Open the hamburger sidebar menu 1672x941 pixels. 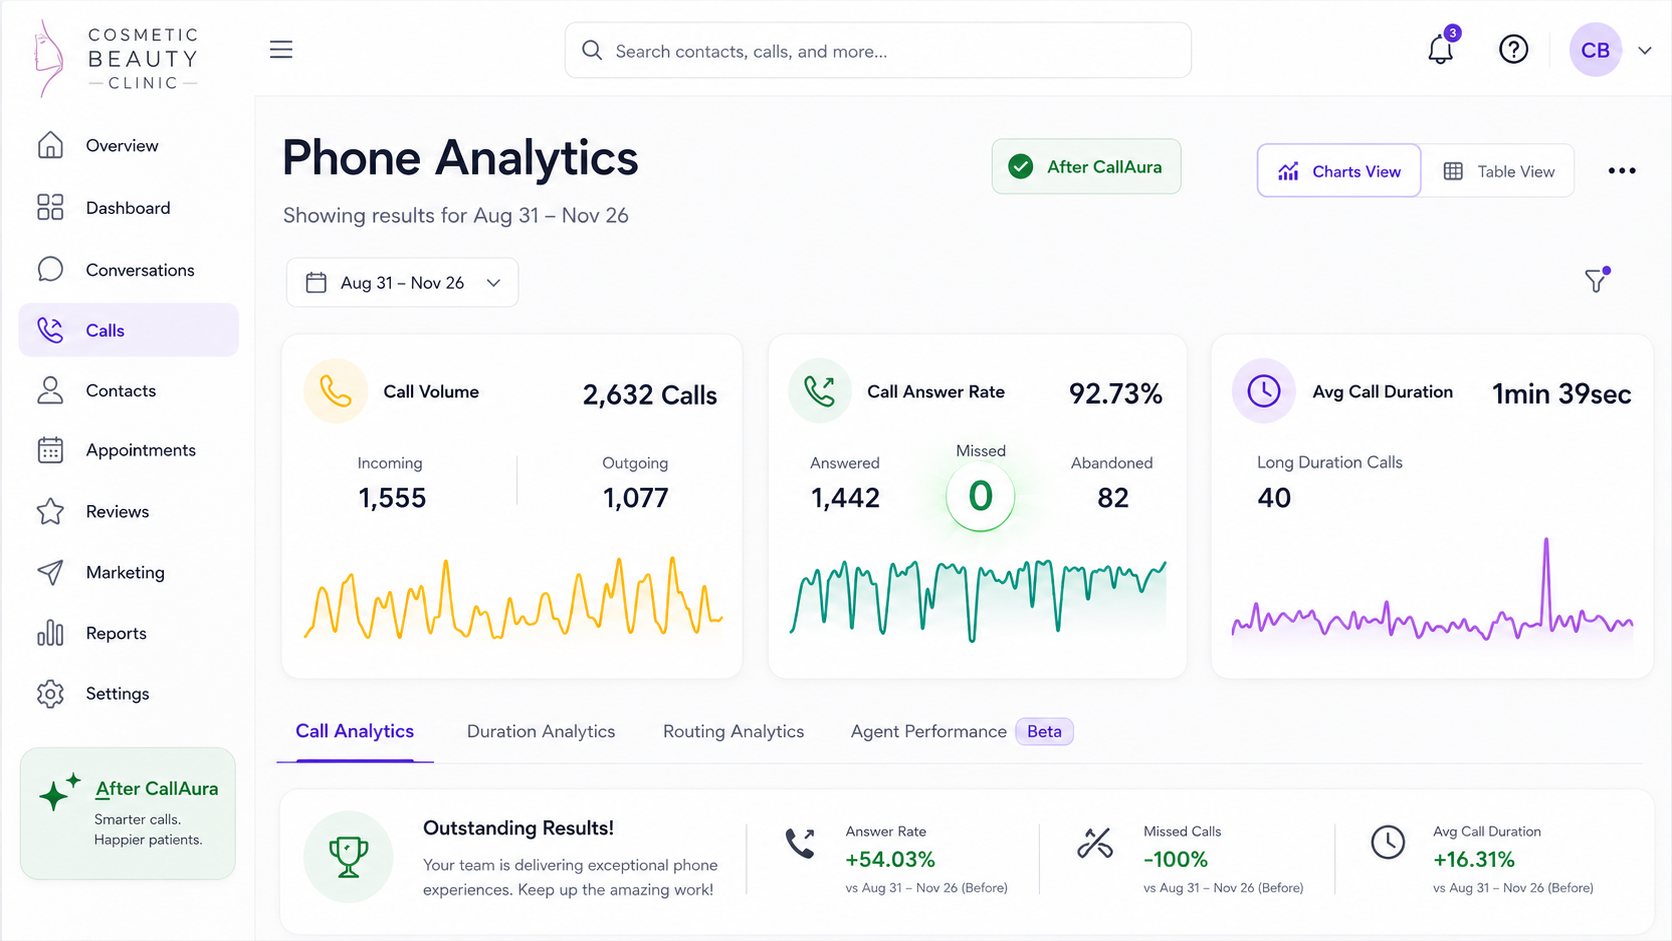[x=281, y=50]
